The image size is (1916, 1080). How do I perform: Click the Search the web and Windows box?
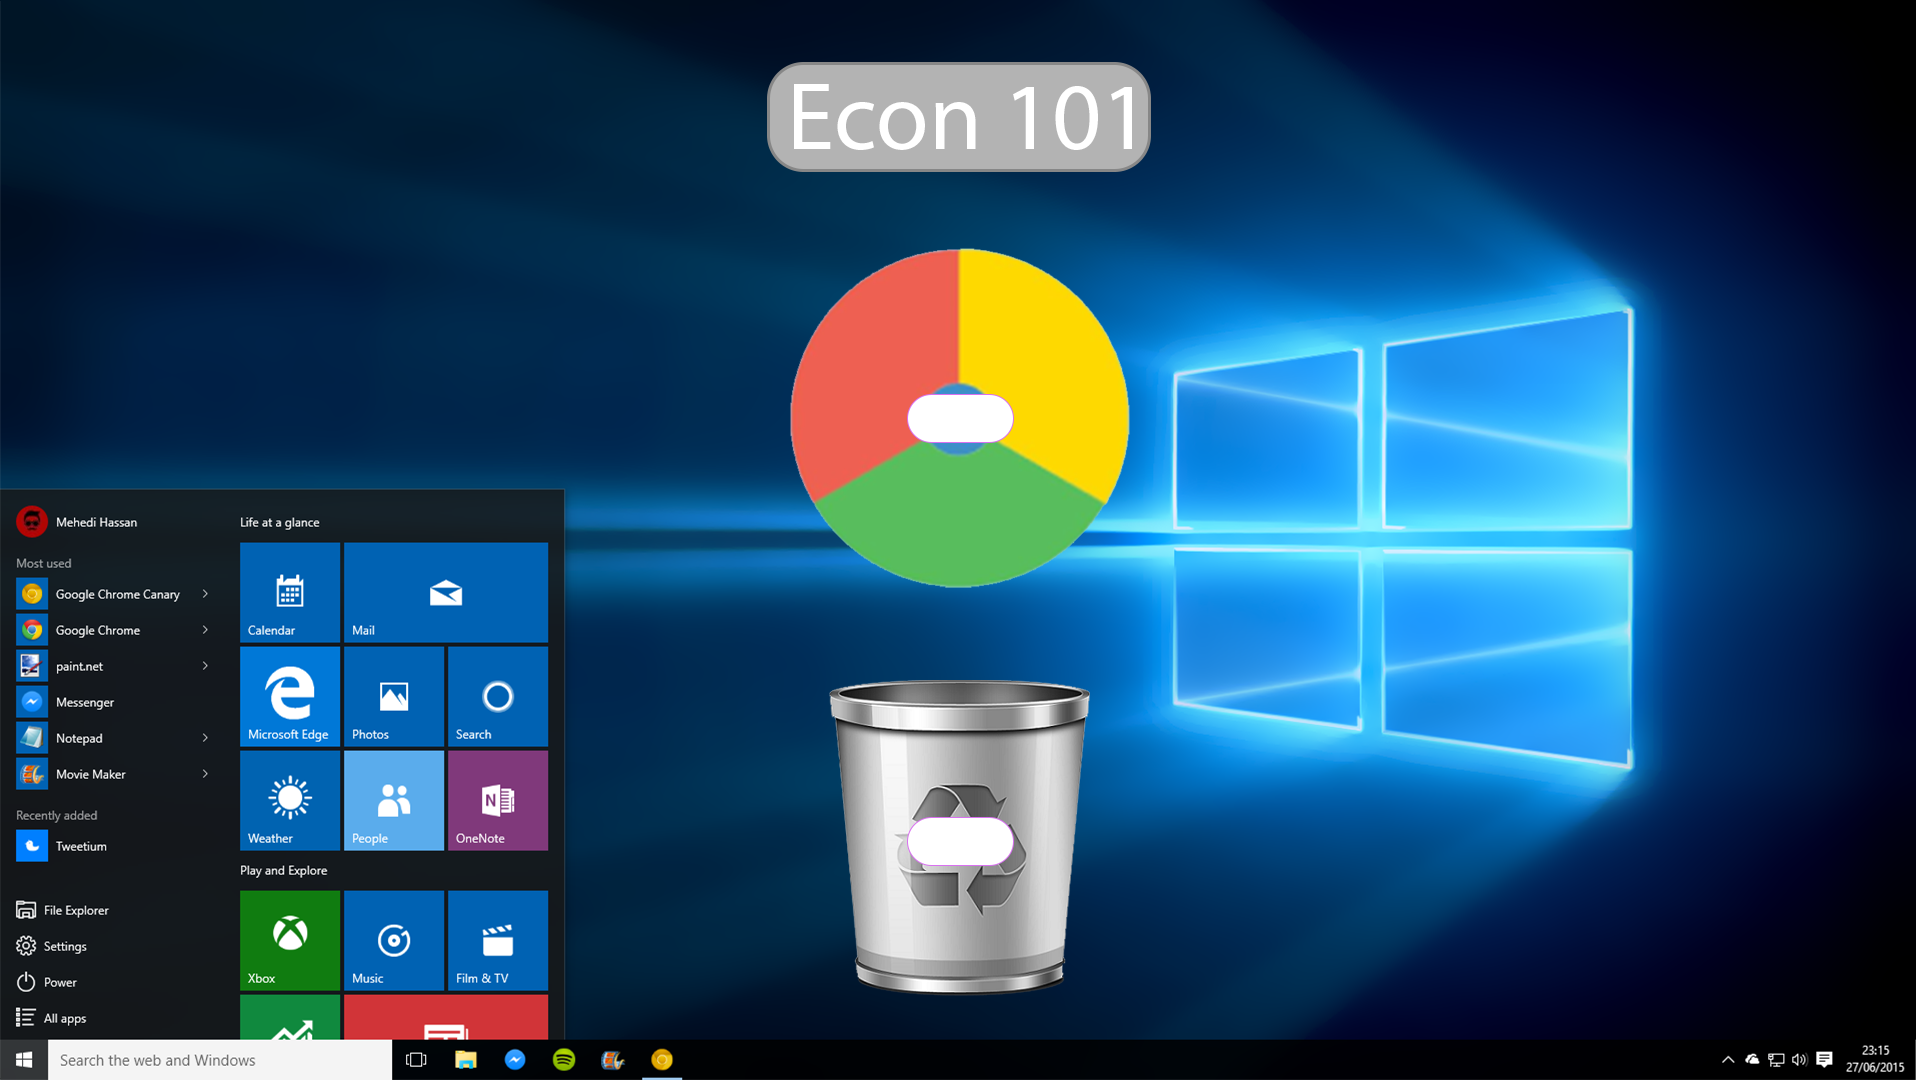(220, 1060)
